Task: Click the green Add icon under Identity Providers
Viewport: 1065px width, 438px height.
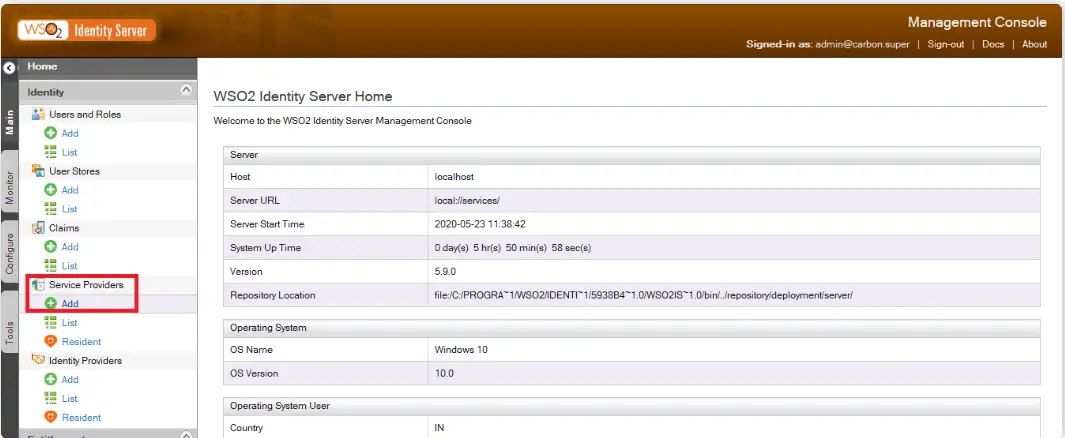Action: pos(50,380)
